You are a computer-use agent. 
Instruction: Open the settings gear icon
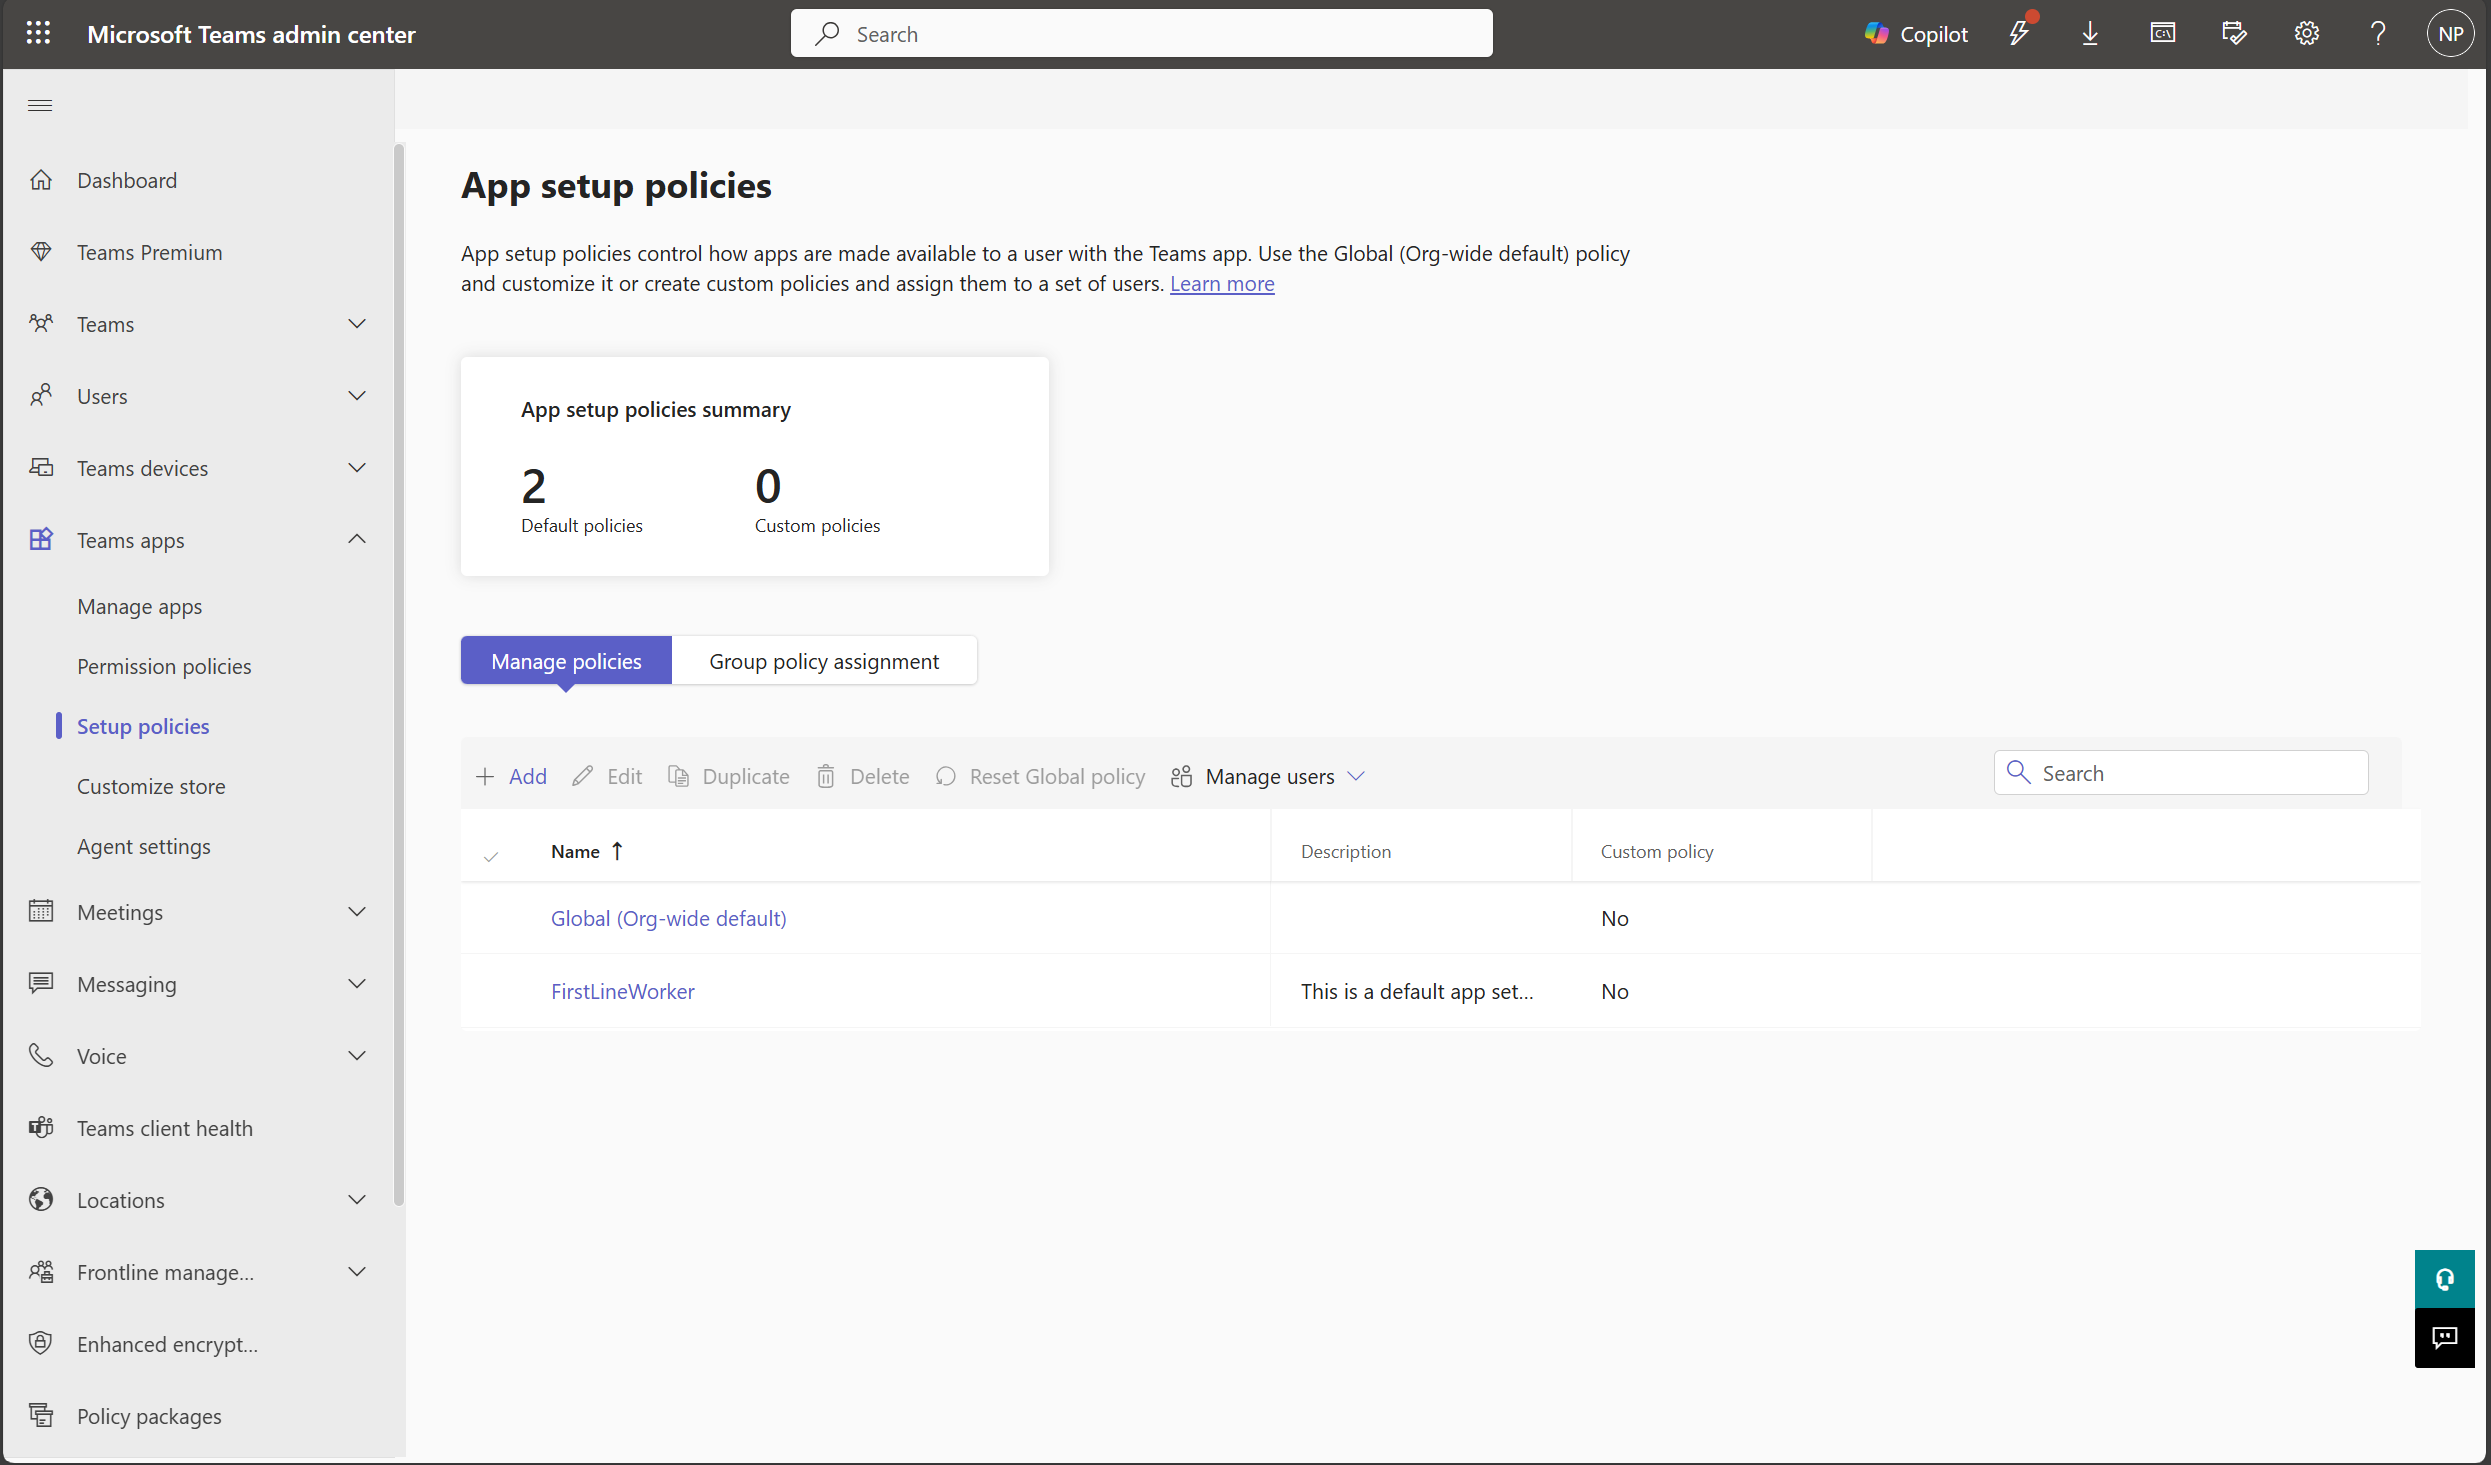tap(2306, 34)
